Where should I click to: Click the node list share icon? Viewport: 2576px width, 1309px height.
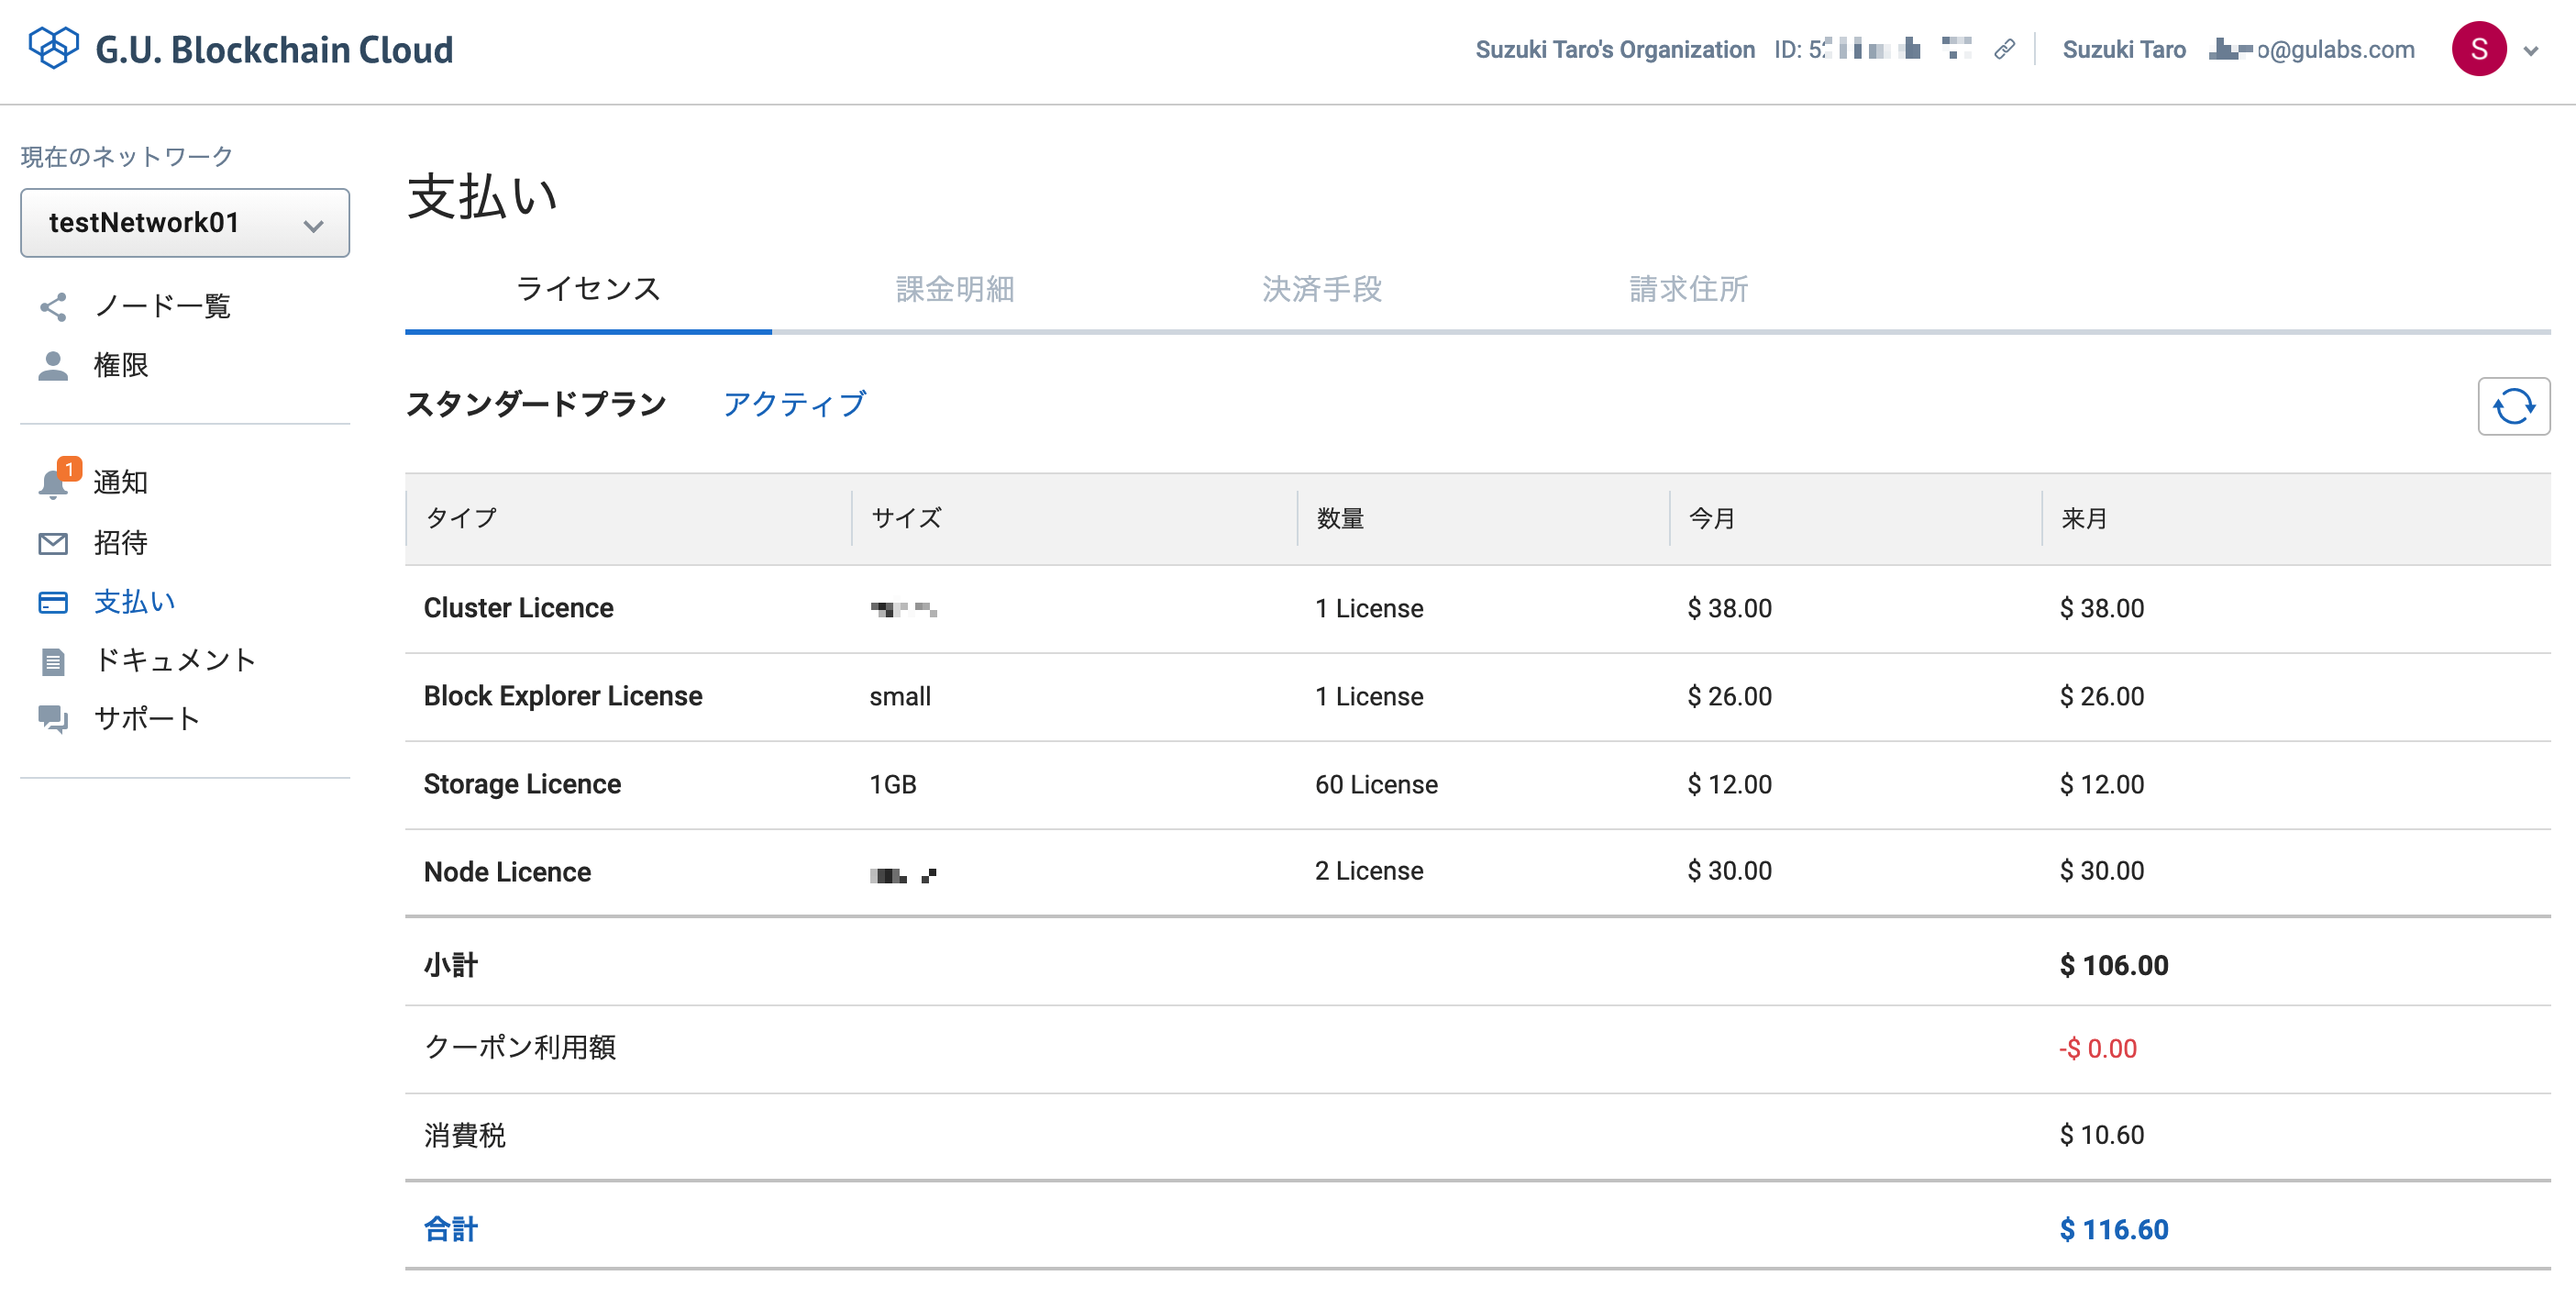coord(53,307)
